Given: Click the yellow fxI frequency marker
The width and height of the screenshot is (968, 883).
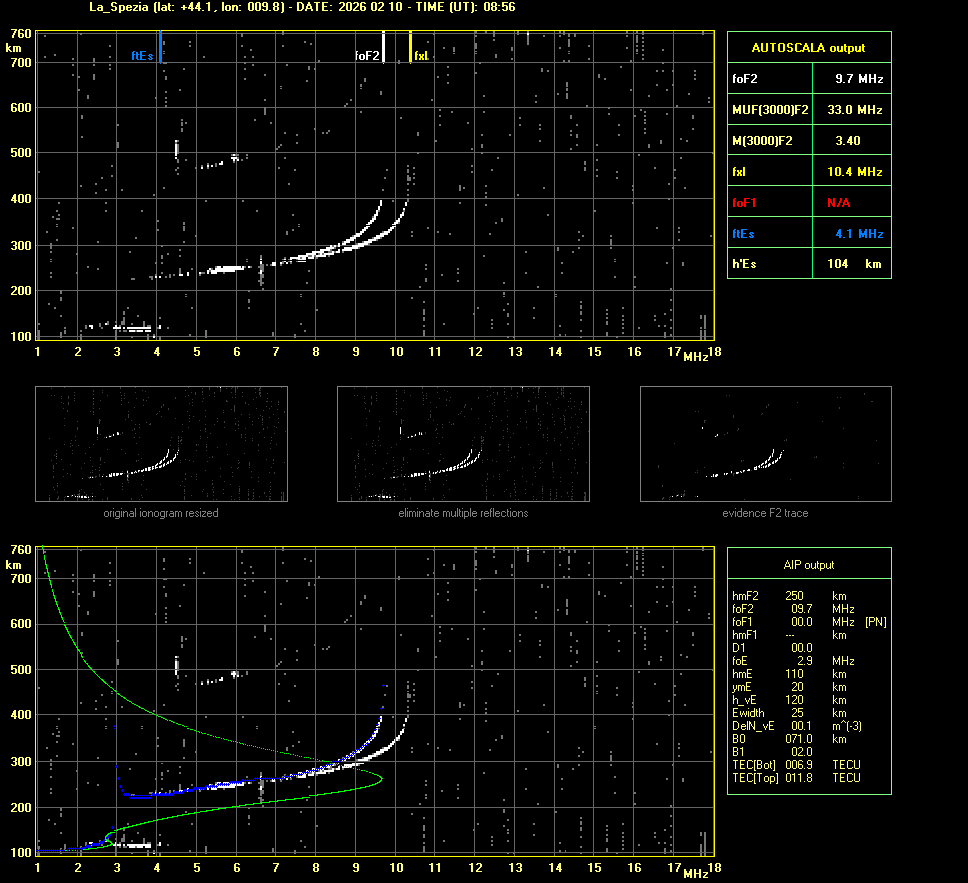Looking at the screenshot, I should coord(411,47).
